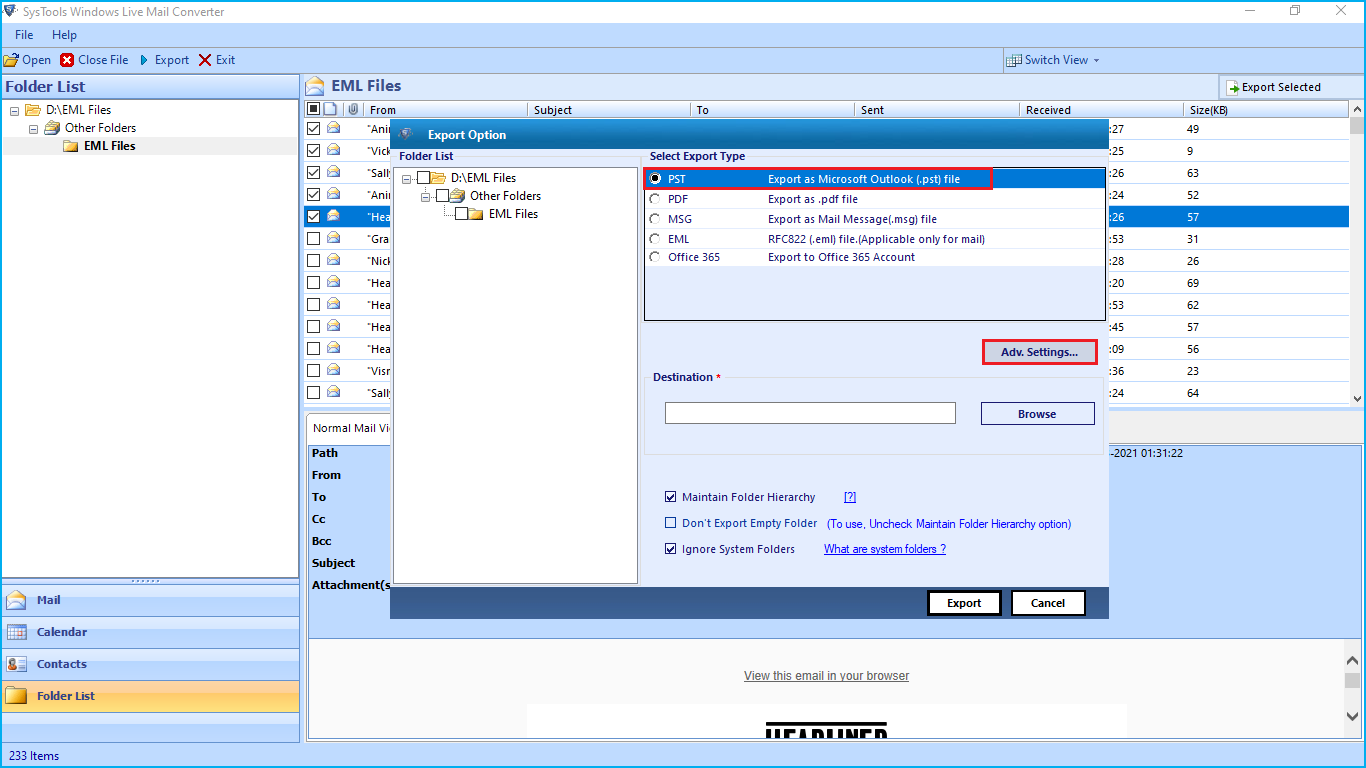The height and width of the screenshot is (768, 1366).
Task: Collapse Other Folders node in left Folder List
Action: pyautogui.click(x=33, y=128)
